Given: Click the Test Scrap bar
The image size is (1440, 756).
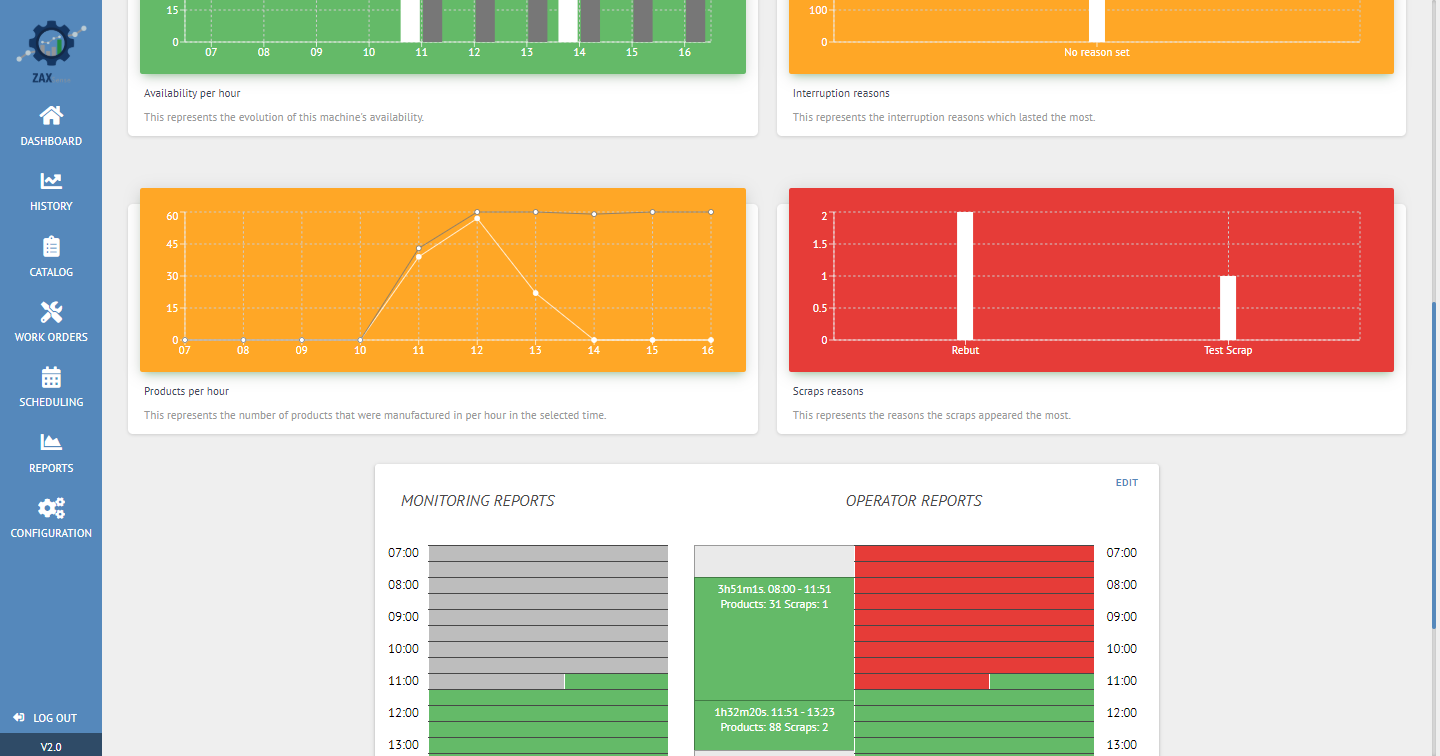Looking at the screenshot, I should (x=1228, y=308).
